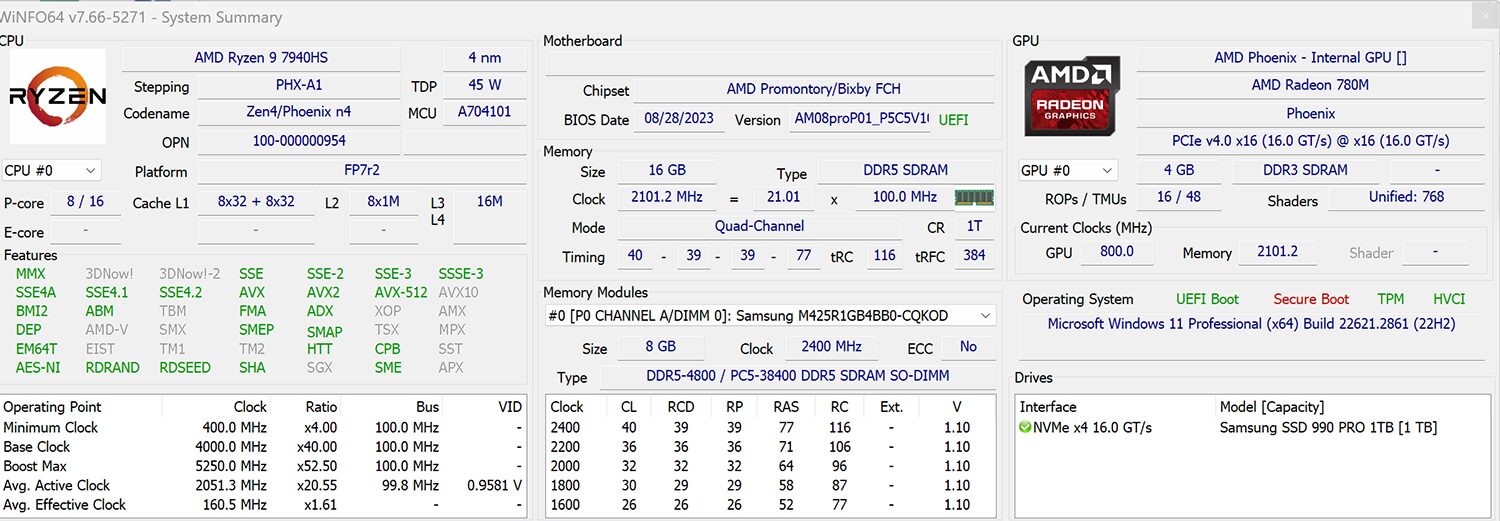Click the close button at top right
The width and height of the screenshot is (1500, 521).
pyautogui.click(x=1487, y=14)
